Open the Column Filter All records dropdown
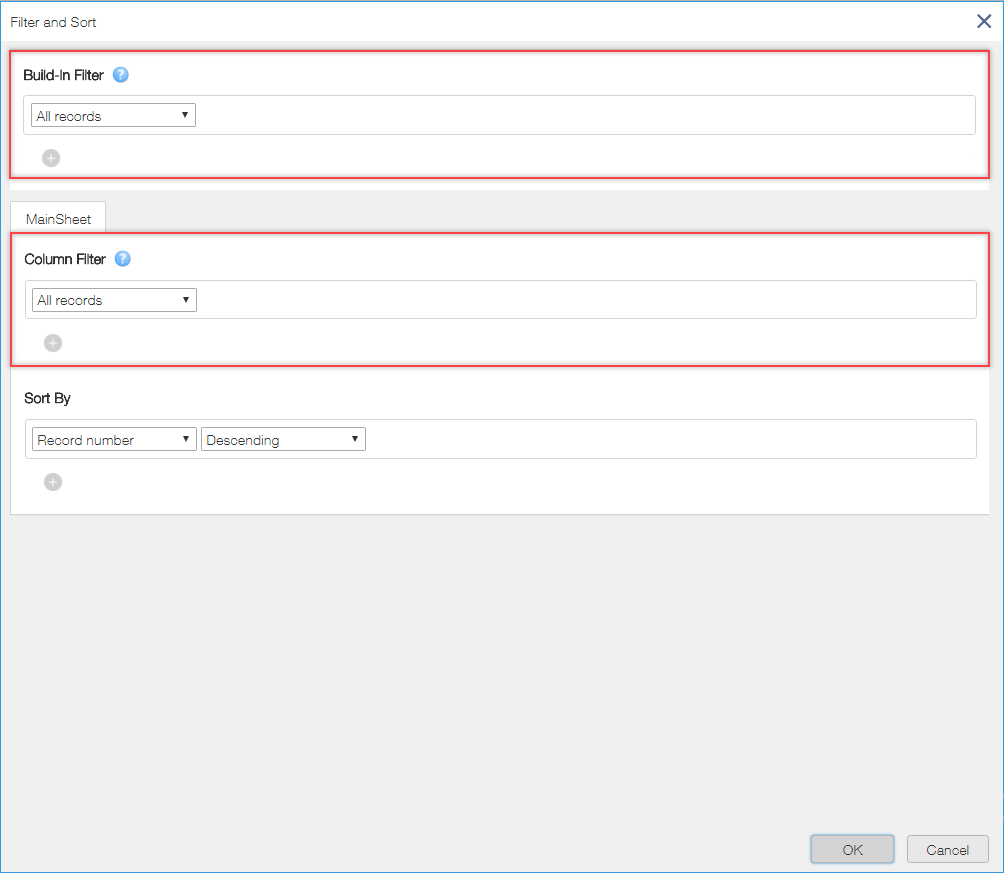Viewport: 1004px width, 873px height. 115,300
